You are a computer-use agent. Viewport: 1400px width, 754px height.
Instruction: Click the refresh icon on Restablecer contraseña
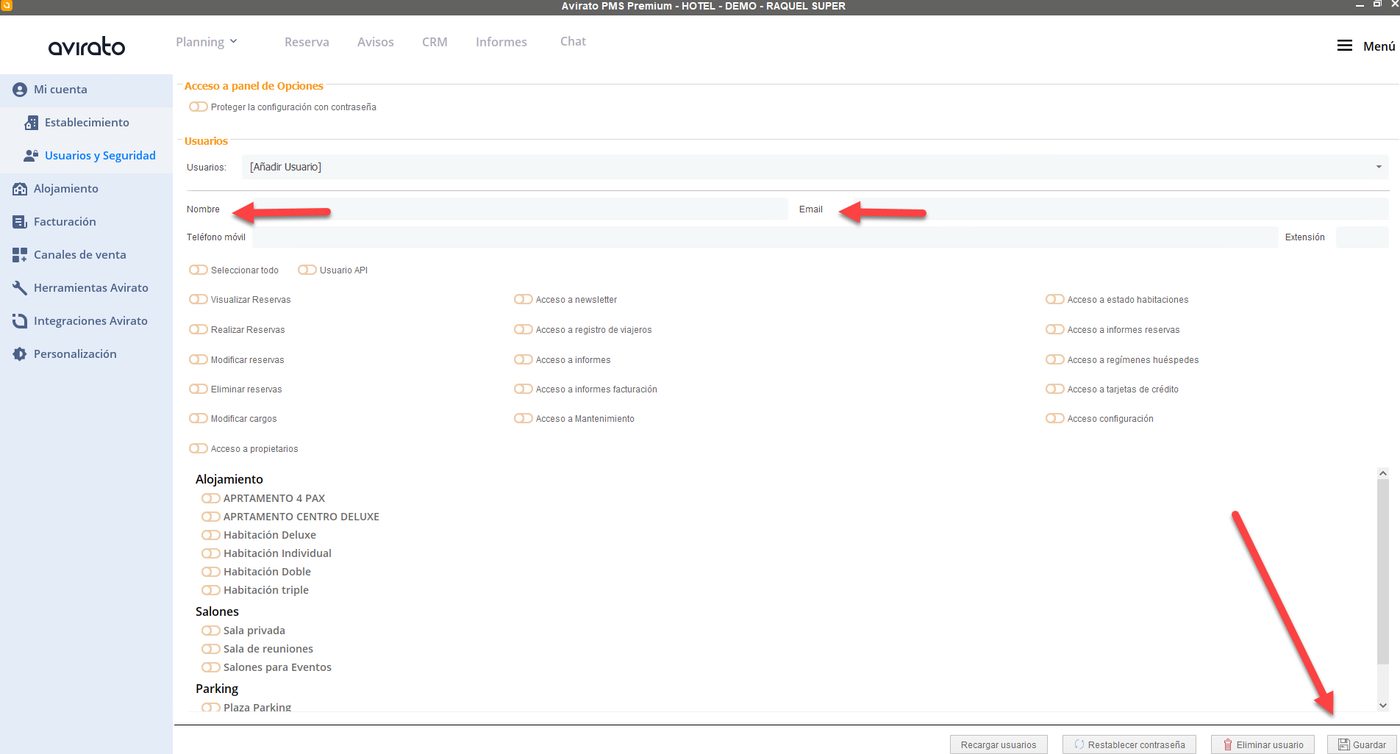1079,745
